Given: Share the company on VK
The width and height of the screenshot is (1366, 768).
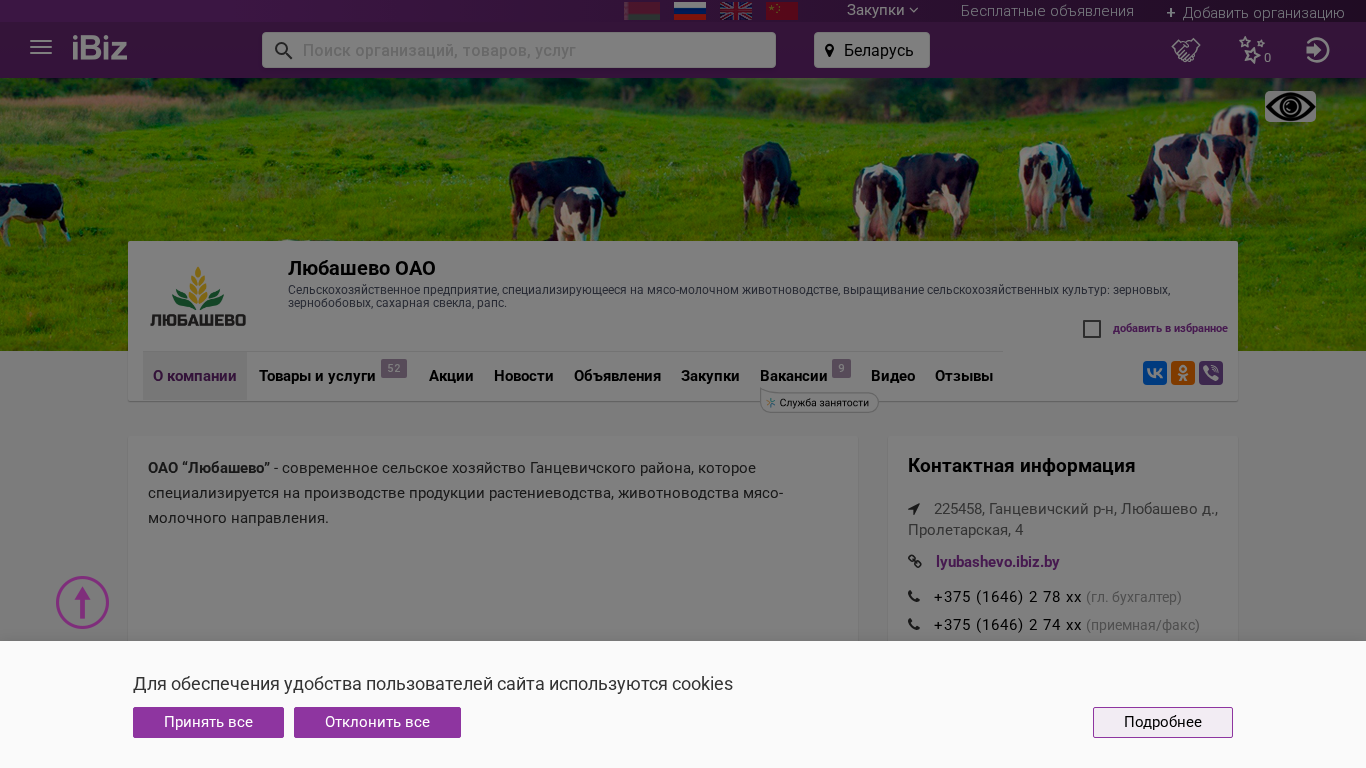Looking at the screenshot, I should pyautogui.click(x=1155, y=373).
